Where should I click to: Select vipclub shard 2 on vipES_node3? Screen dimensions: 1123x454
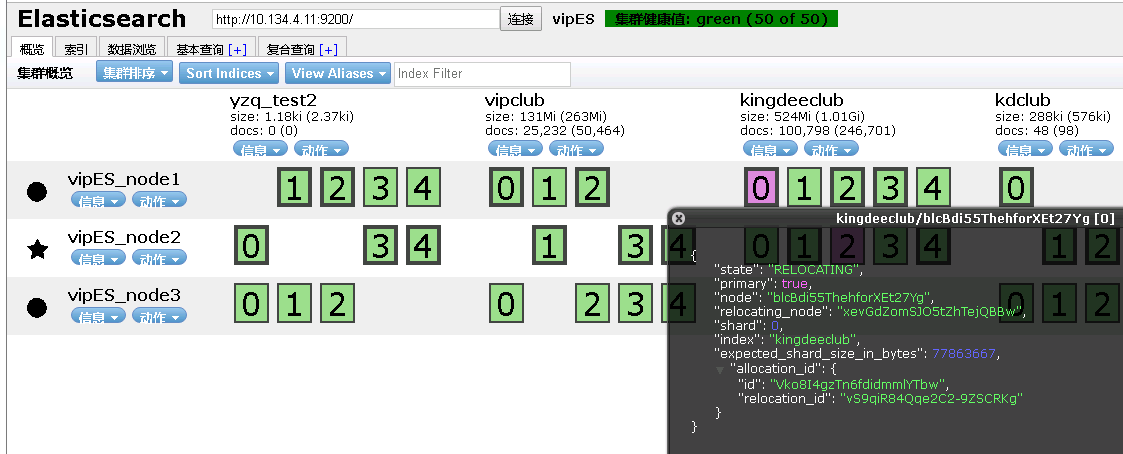coord(592,304)
